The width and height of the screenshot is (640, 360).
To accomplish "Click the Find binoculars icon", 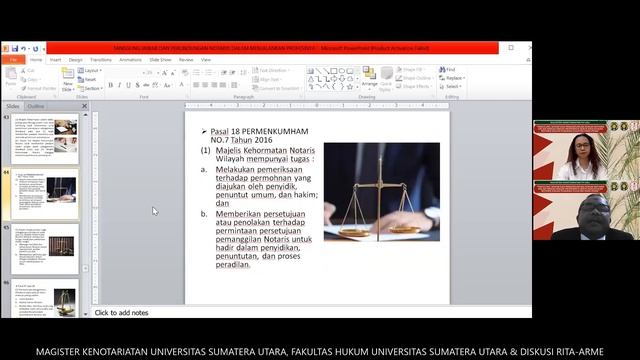I will click(442, 70).
